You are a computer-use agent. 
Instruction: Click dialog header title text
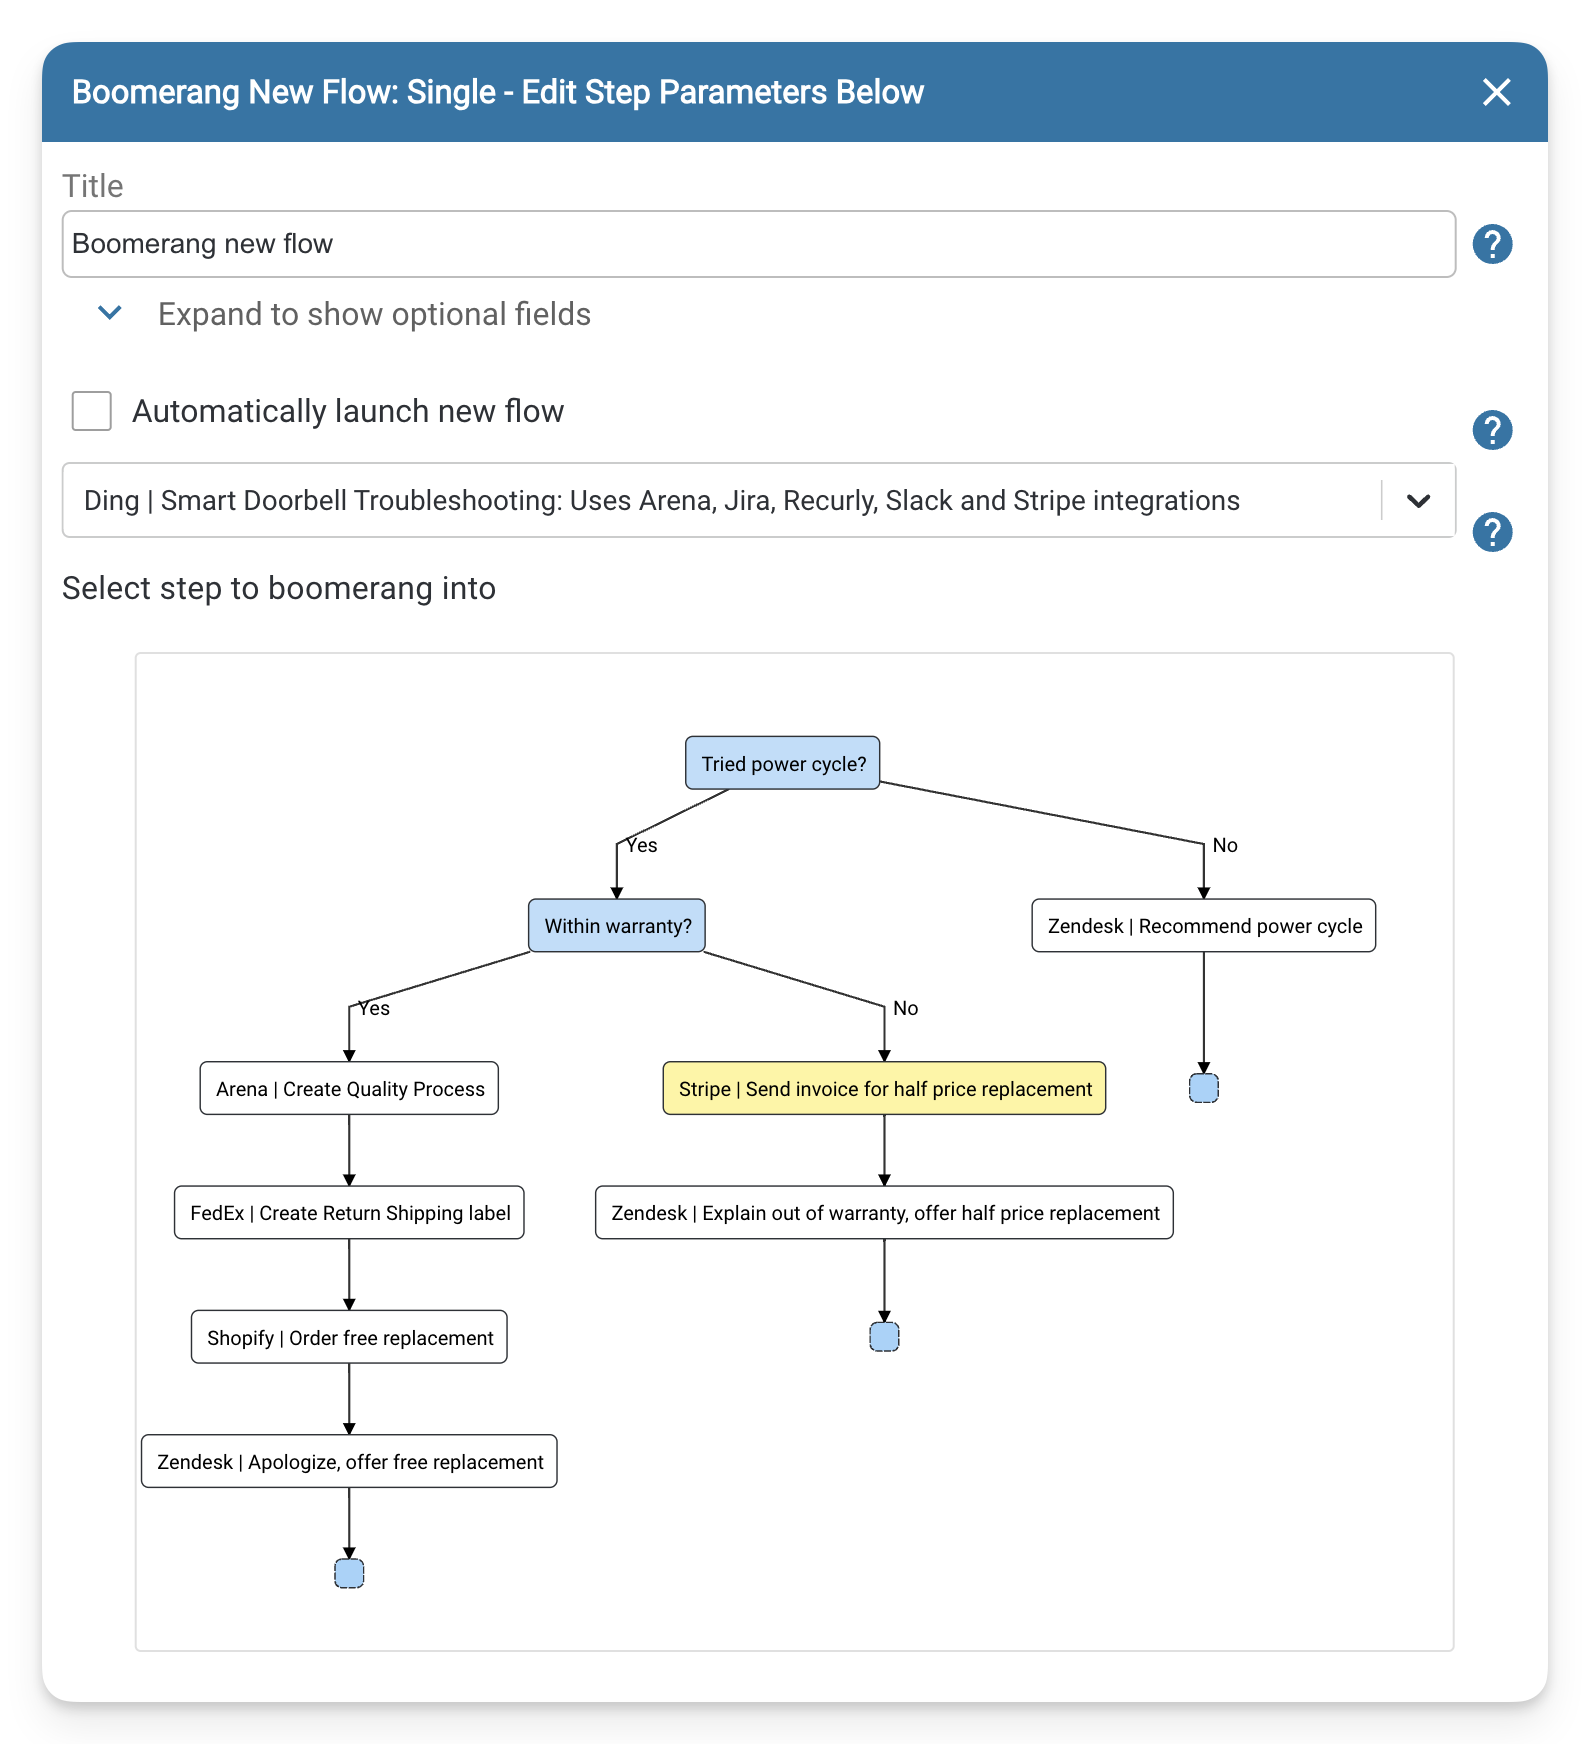point(498,92)
